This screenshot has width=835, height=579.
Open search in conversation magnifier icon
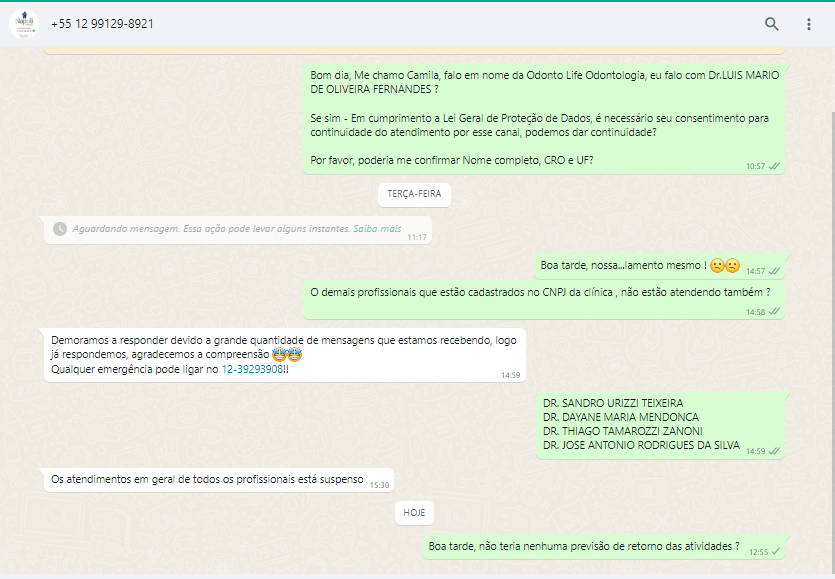[772, 24]
